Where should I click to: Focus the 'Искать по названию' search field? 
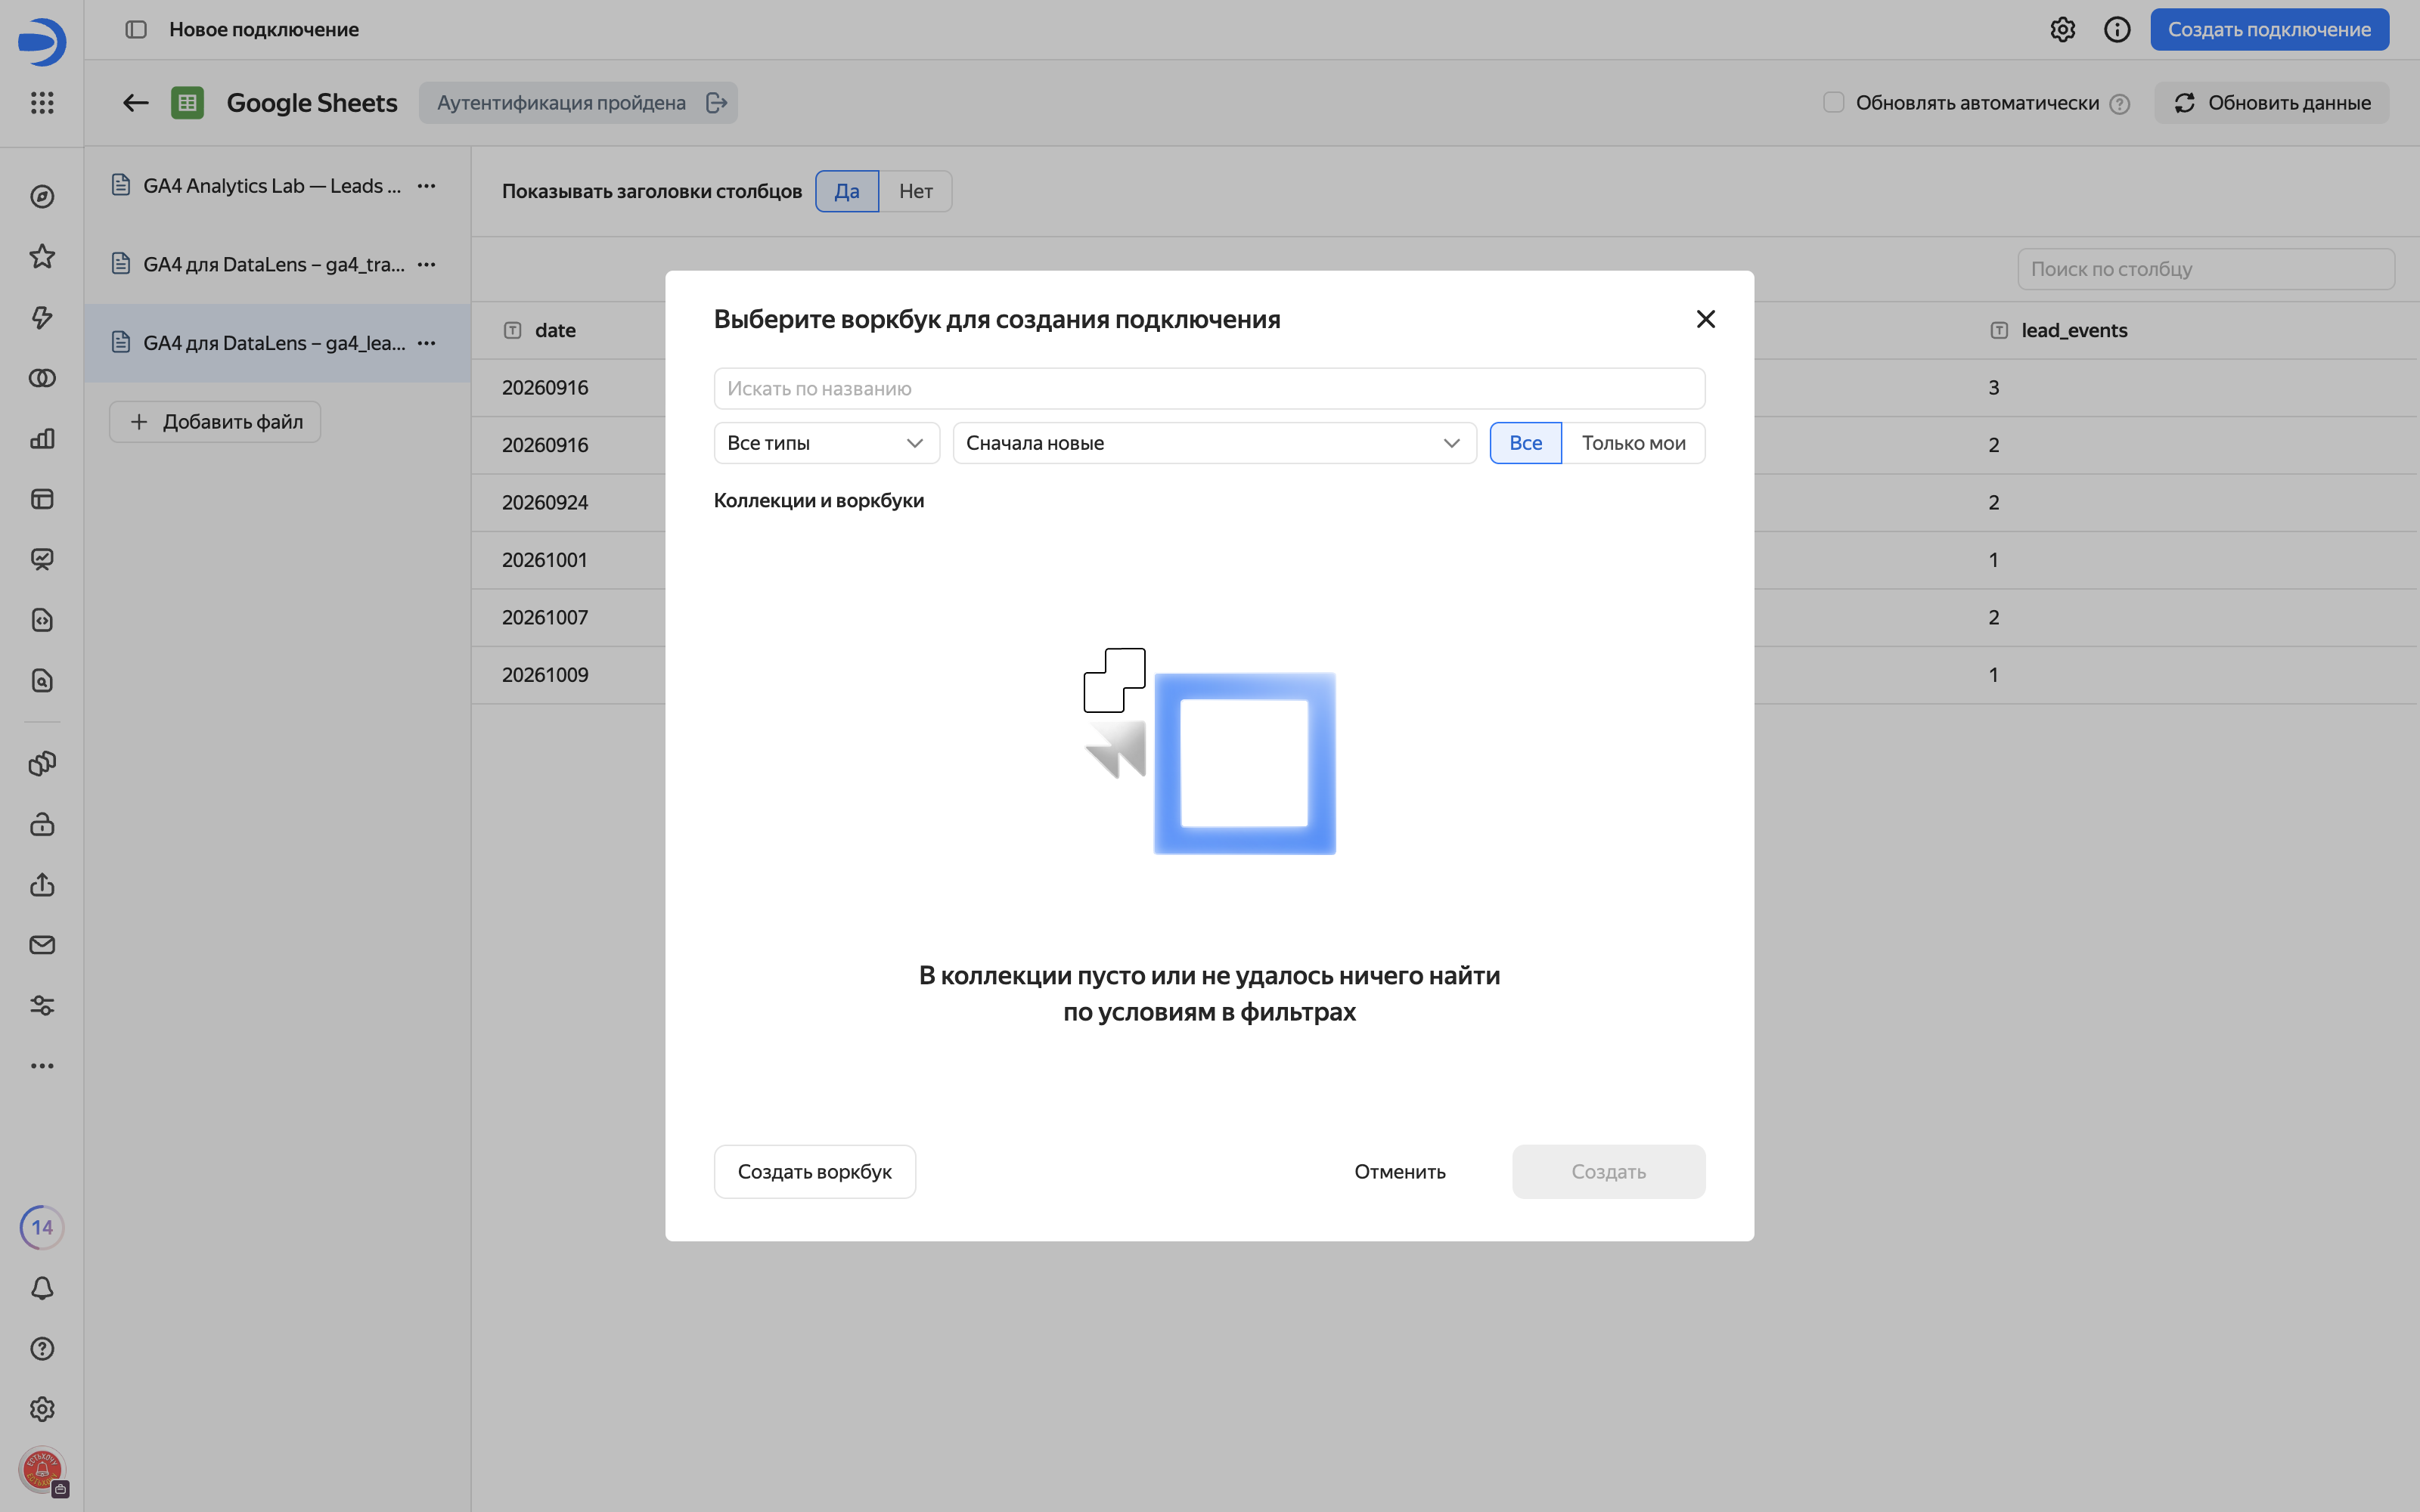pos(1209,388)
